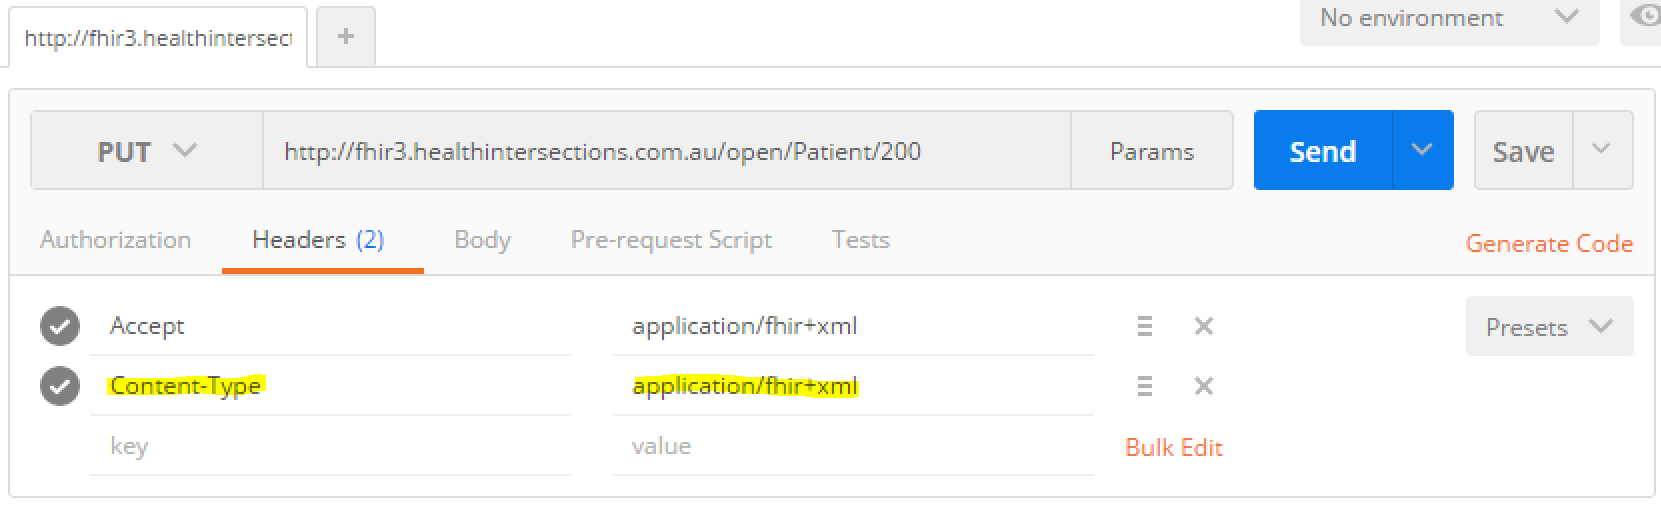
Task: Delete the Content-Type header row
Action: 1204,386
